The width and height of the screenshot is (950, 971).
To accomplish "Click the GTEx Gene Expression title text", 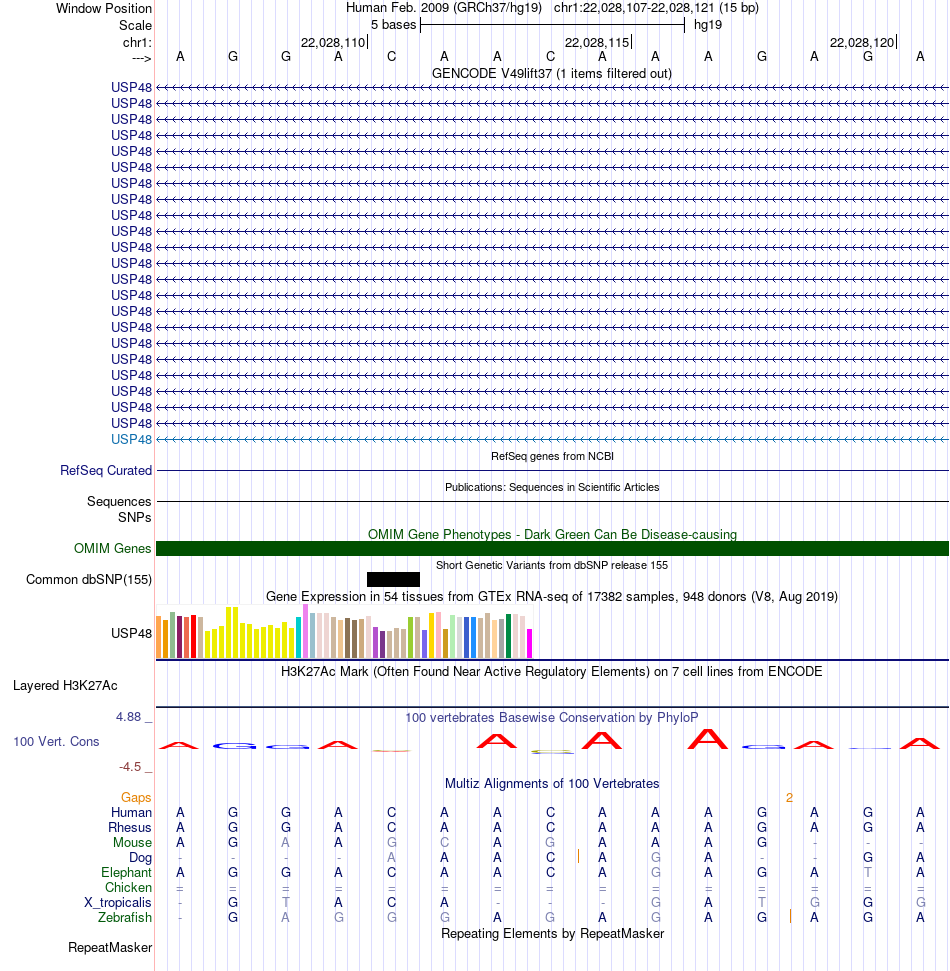I will pyautogui.click(x=552, y=596).
